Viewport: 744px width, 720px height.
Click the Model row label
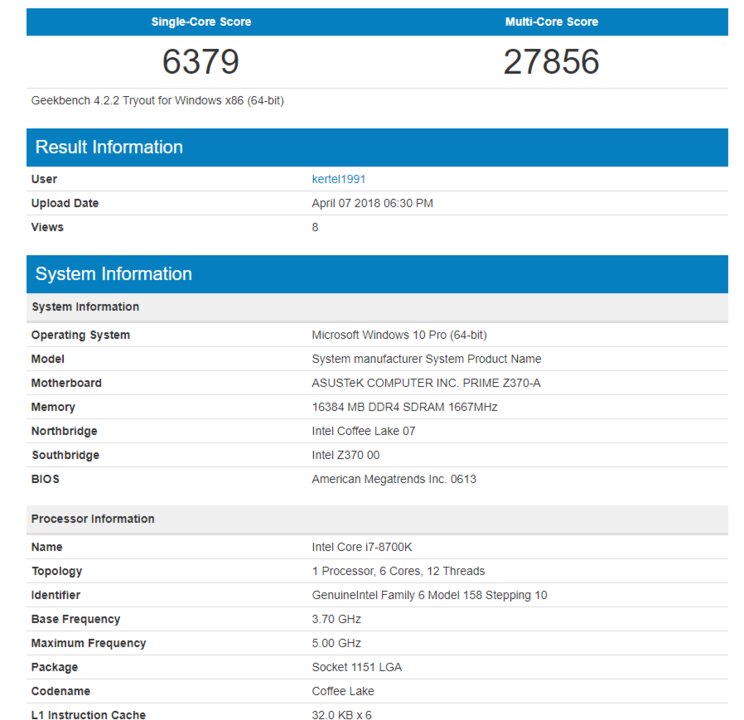[x=48, y=359]
